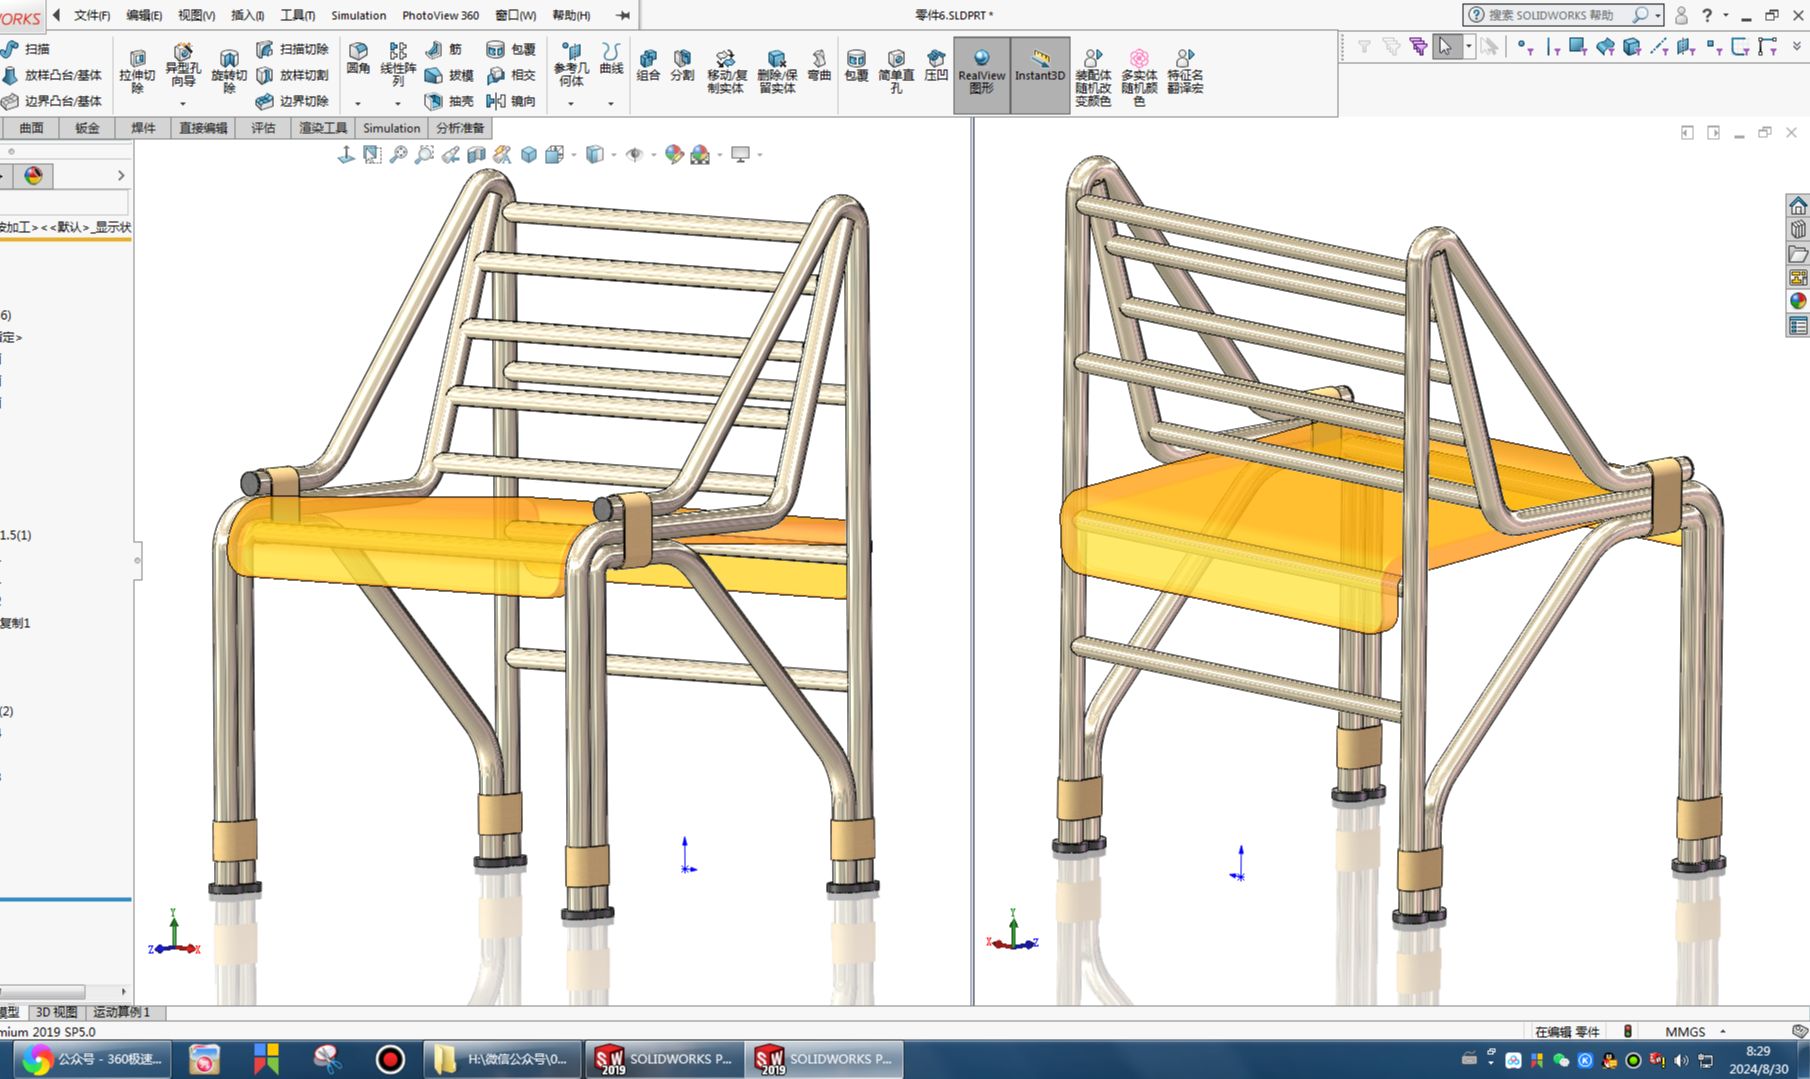
Task: Switch to the 焊件 weldments tab
Action: coord(143,128)
